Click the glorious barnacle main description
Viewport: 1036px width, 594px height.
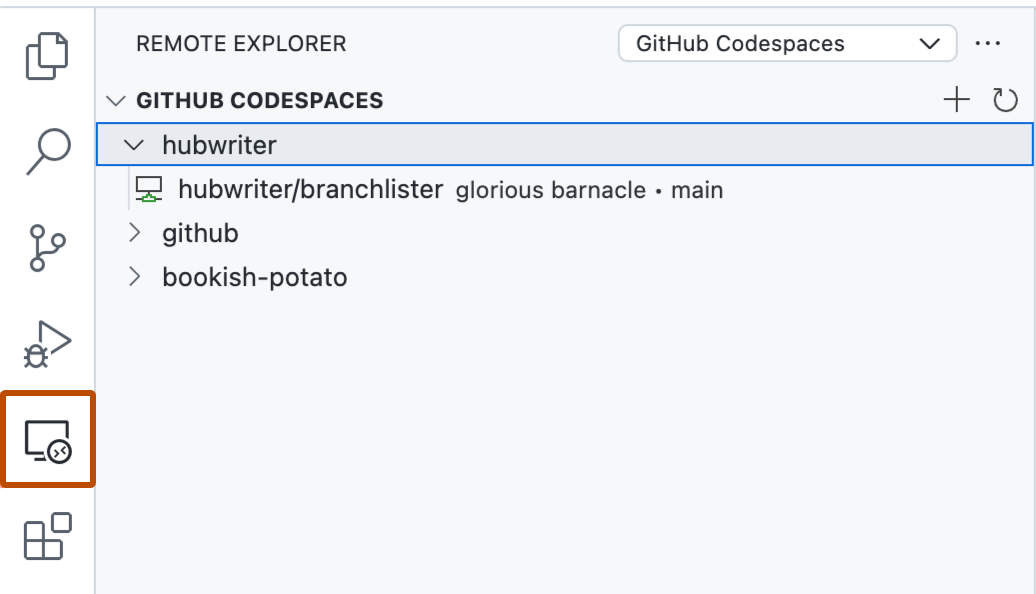(x=589, y=190)
